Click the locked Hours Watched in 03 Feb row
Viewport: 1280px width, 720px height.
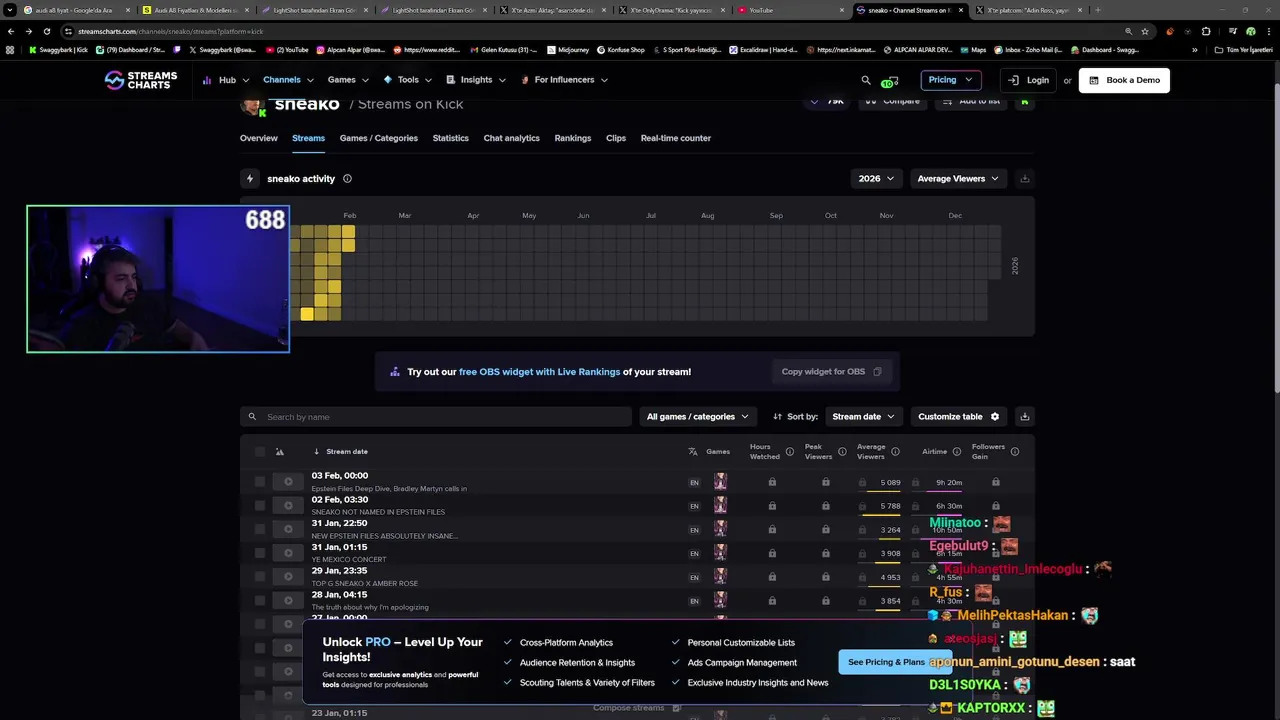click(x=772, y=482)
